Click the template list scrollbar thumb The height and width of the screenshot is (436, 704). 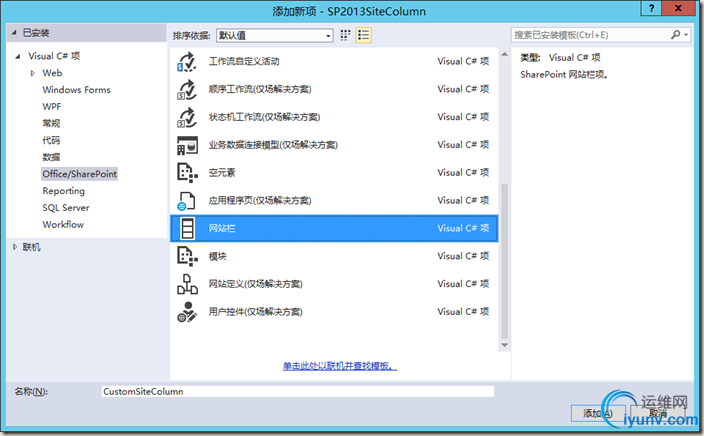(505, 261)
